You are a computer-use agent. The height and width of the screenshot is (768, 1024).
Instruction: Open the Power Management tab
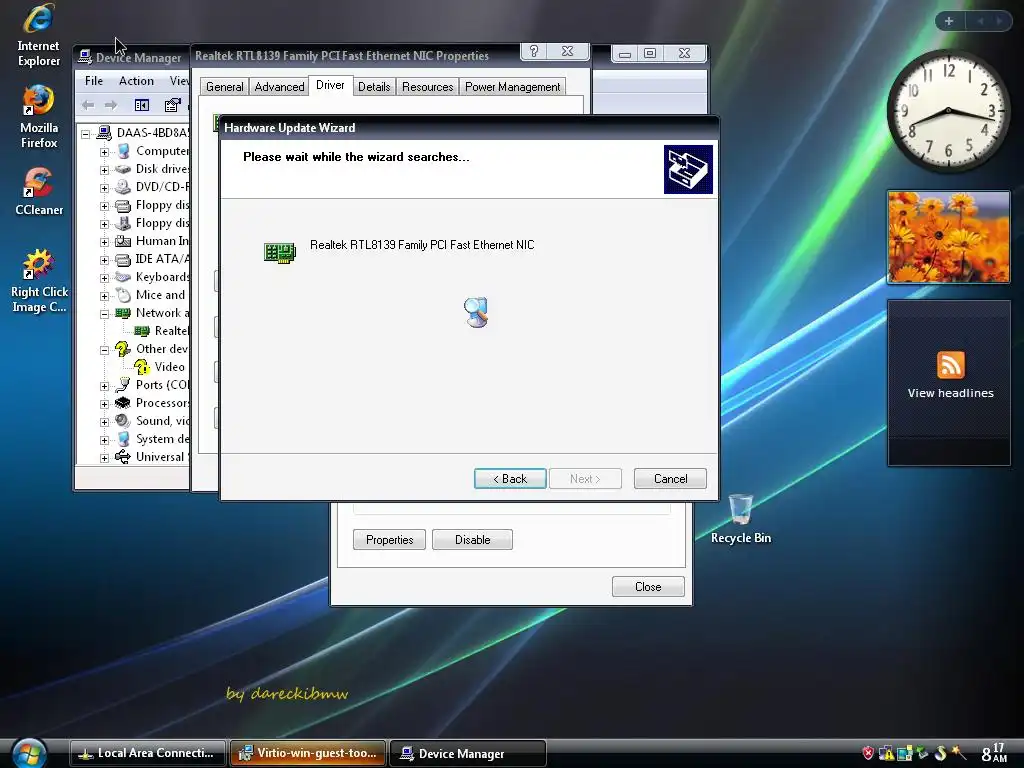pos(512,87)
